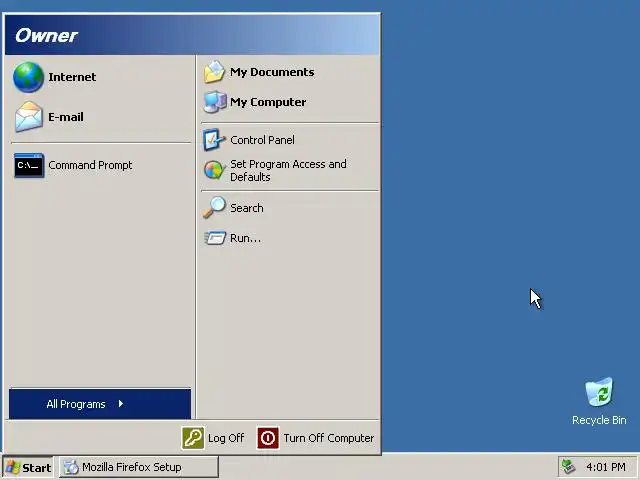Click the Recycle Bin label
The width and height of the screenshot is (640, 480).
[599, 420]
